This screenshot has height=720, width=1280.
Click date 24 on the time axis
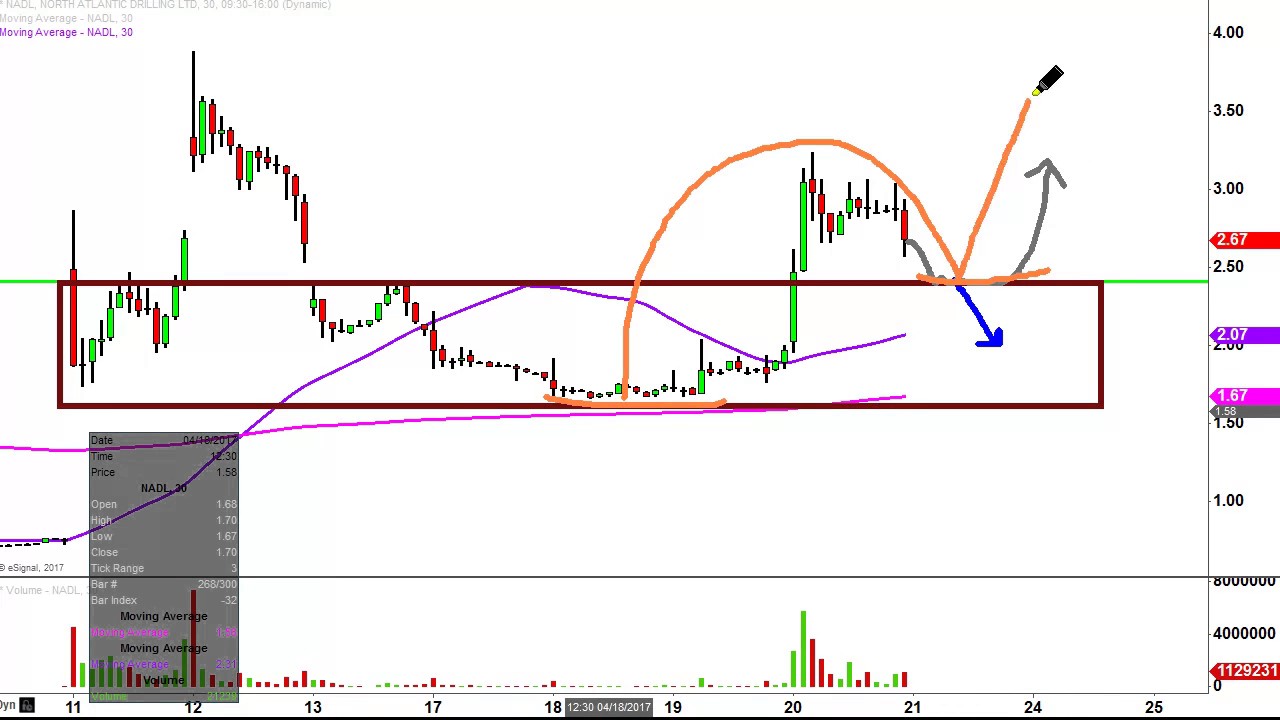click(x=1033, y=707)
